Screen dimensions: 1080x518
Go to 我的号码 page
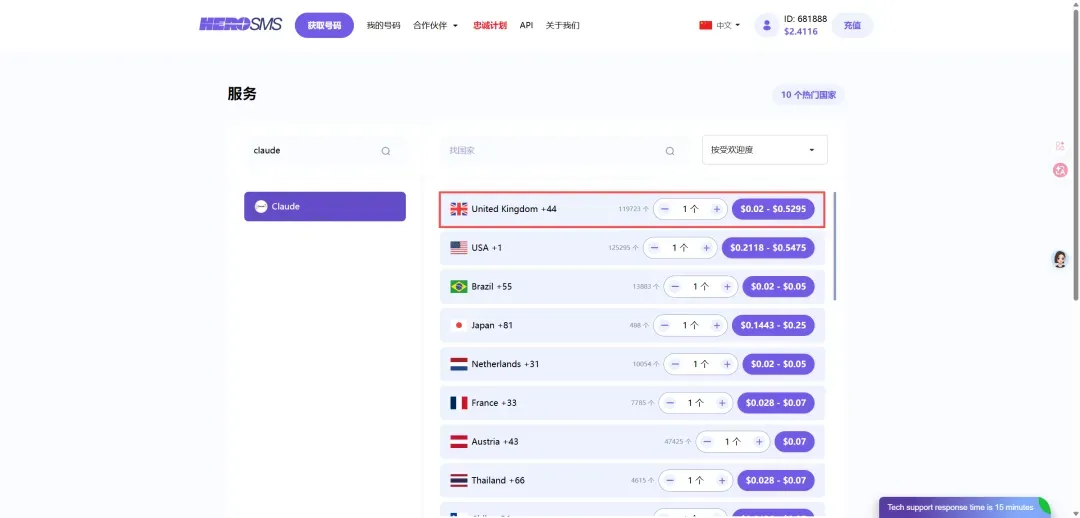tap(383, 25)
